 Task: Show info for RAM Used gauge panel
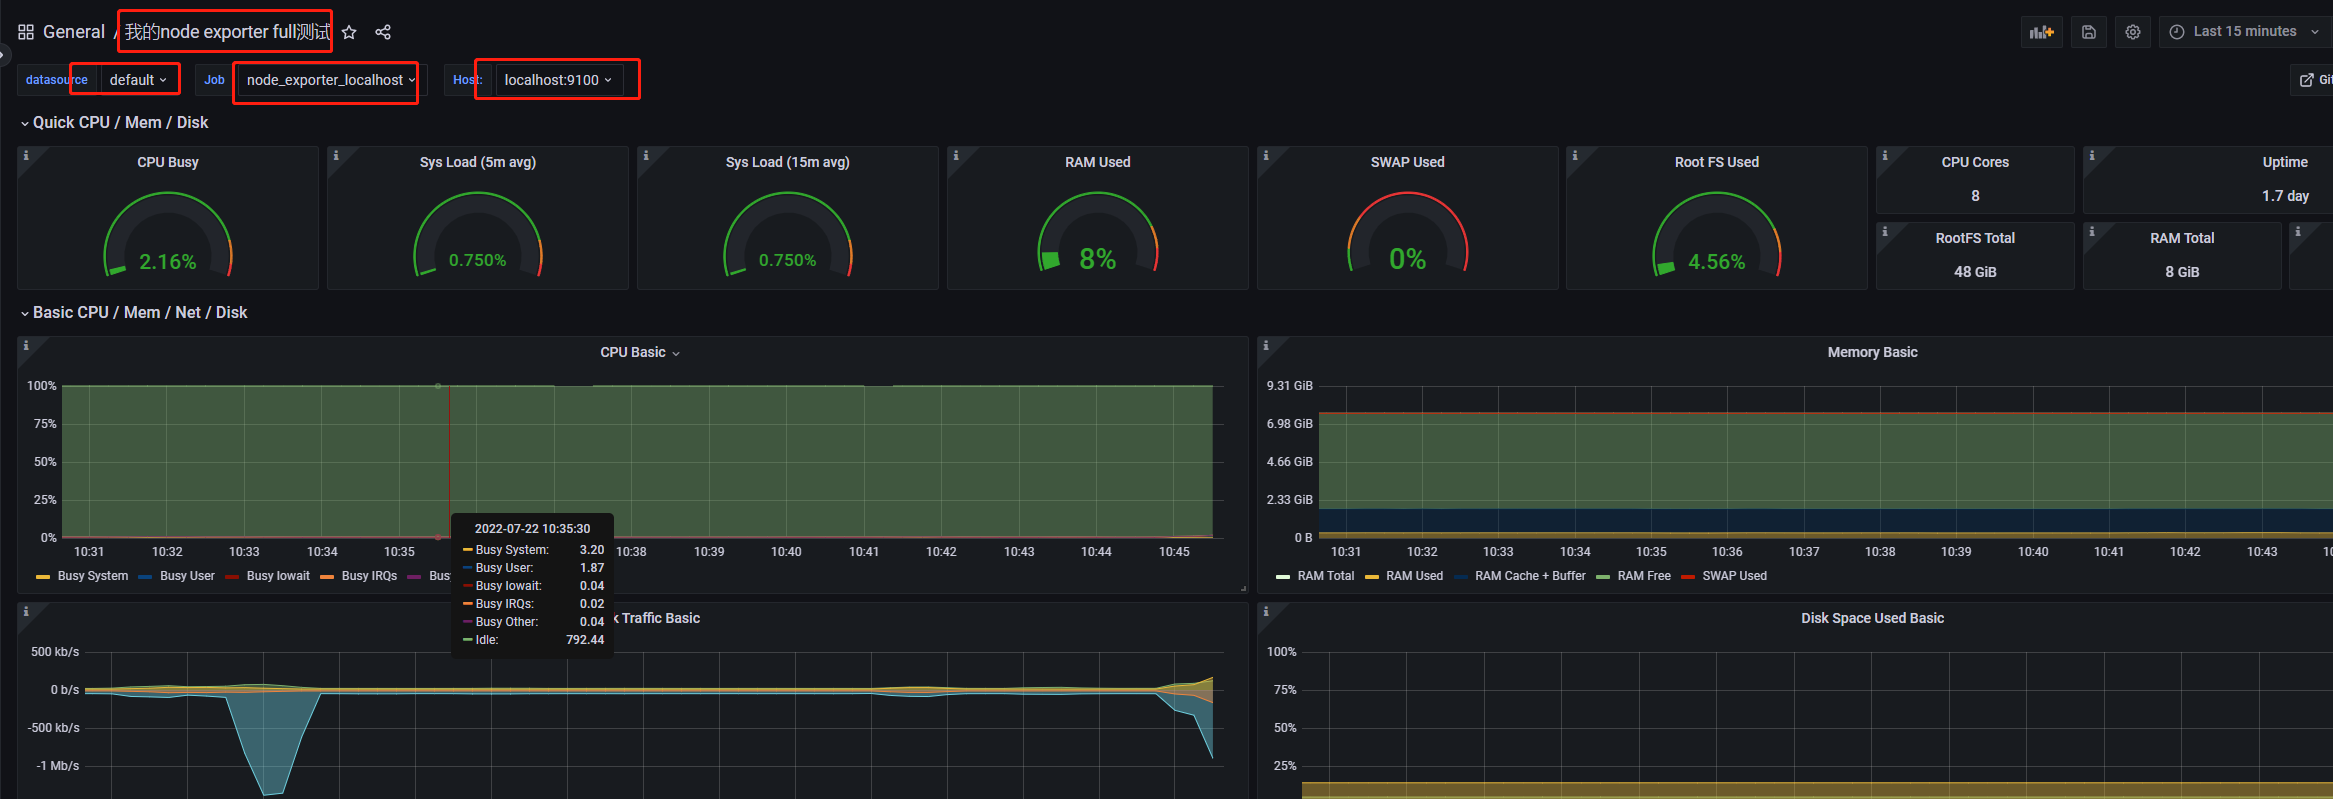tap(956, 156)
